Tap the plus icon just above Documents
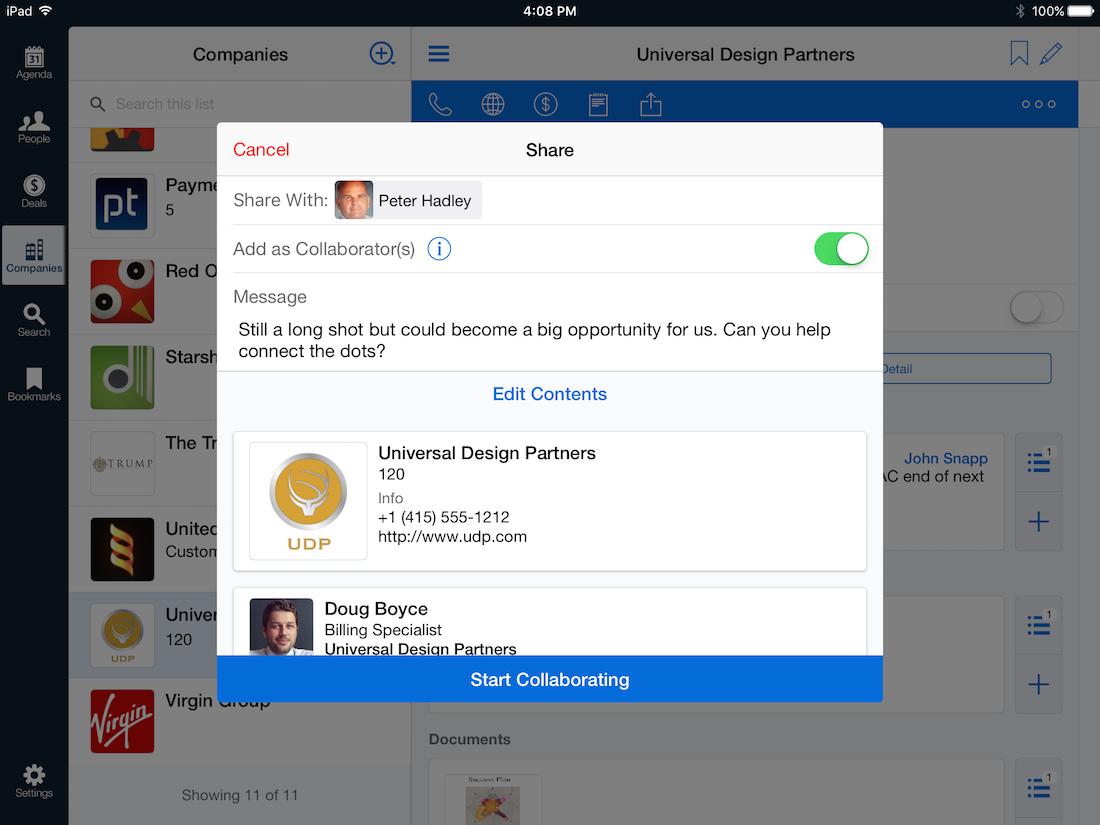 (1038, 684)
